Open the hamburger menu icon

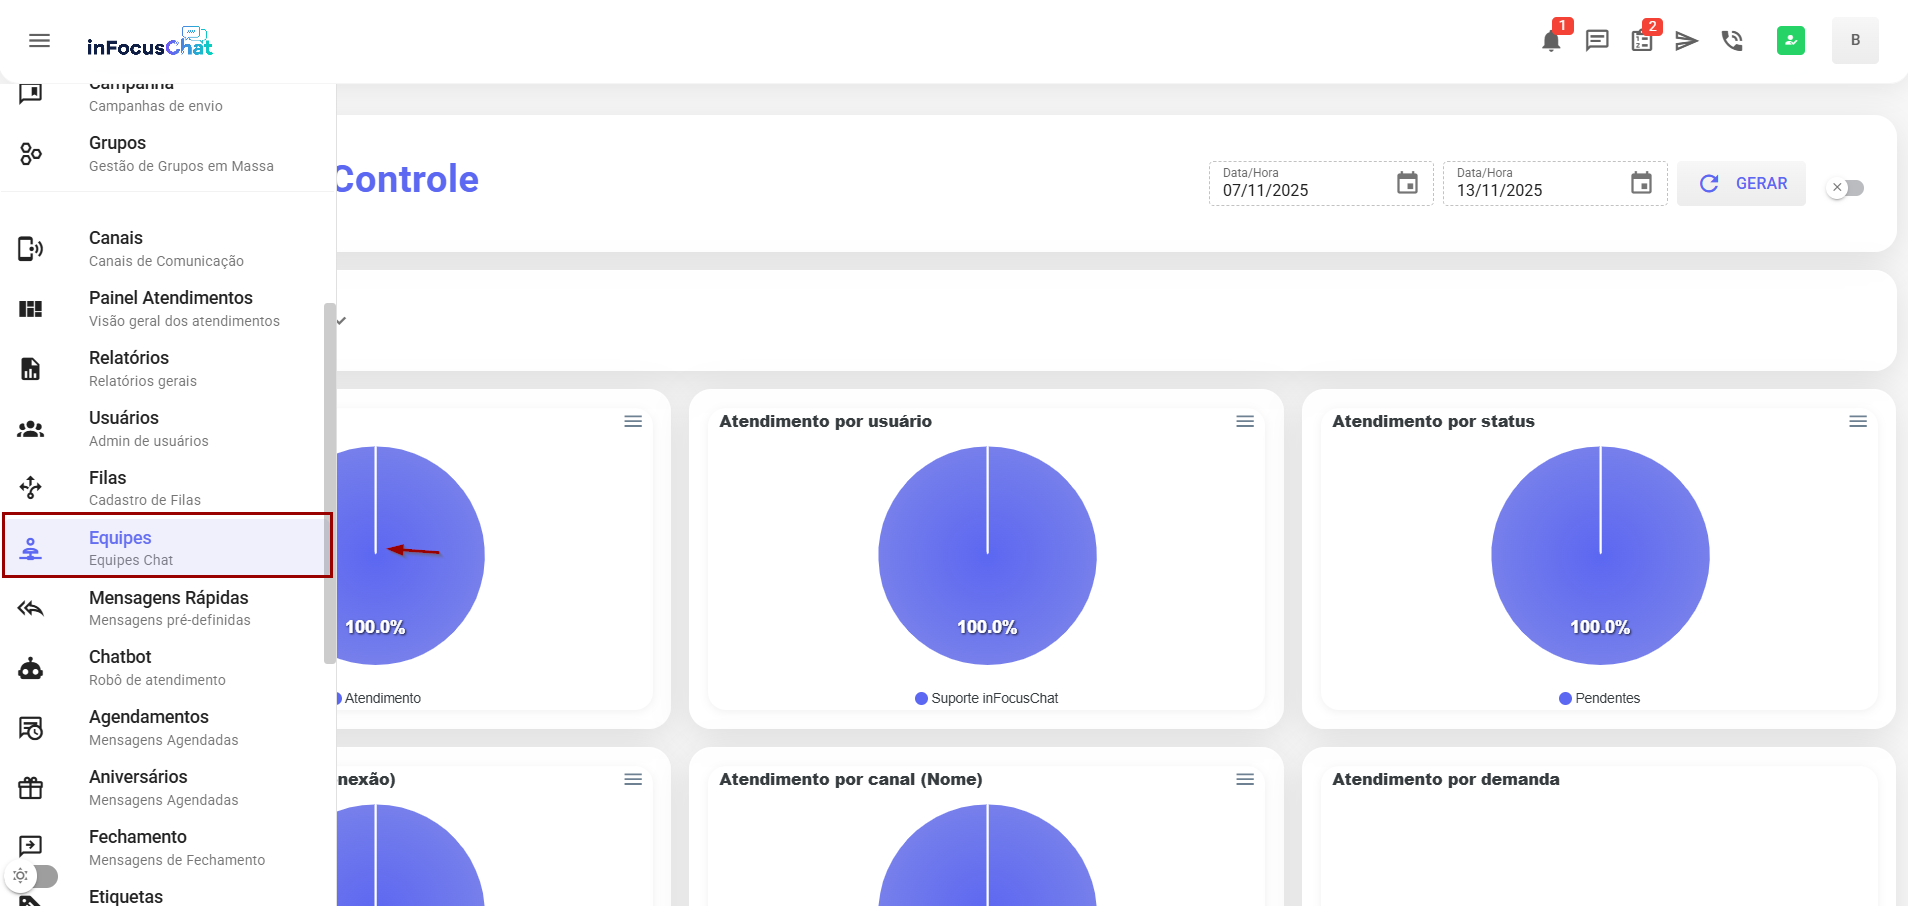coord(39,41)
